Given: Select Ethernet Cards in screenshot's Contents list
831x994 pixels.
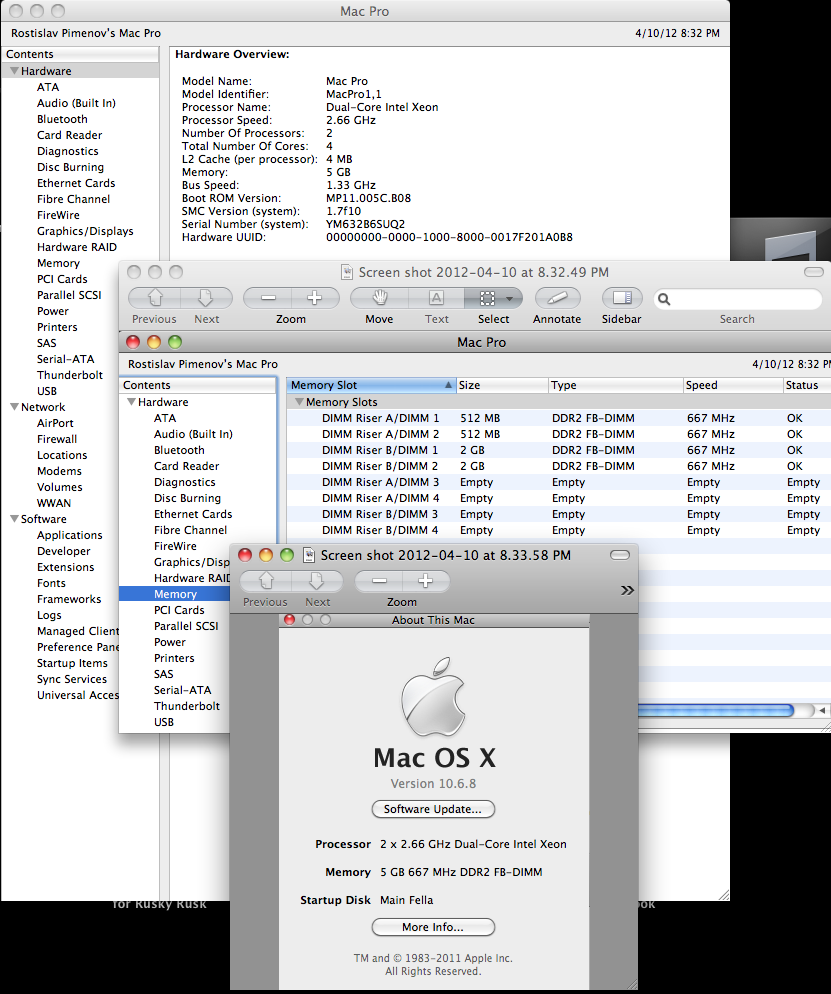Looking at the screenshot, I should [x=193, y=514].
